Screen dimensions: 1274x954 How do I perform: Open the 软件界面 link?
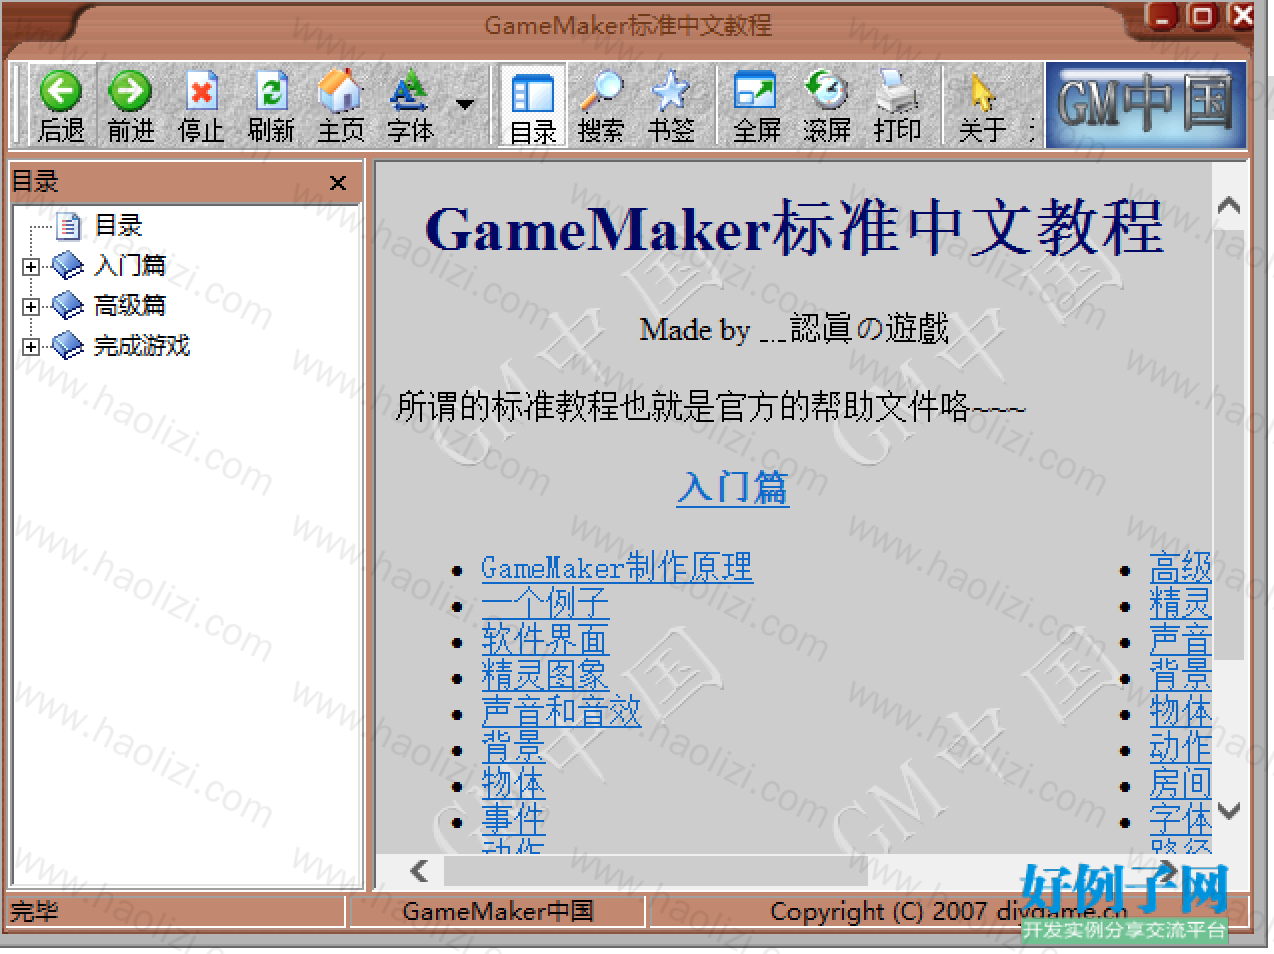pyautogui.click(x=545, y=639)
